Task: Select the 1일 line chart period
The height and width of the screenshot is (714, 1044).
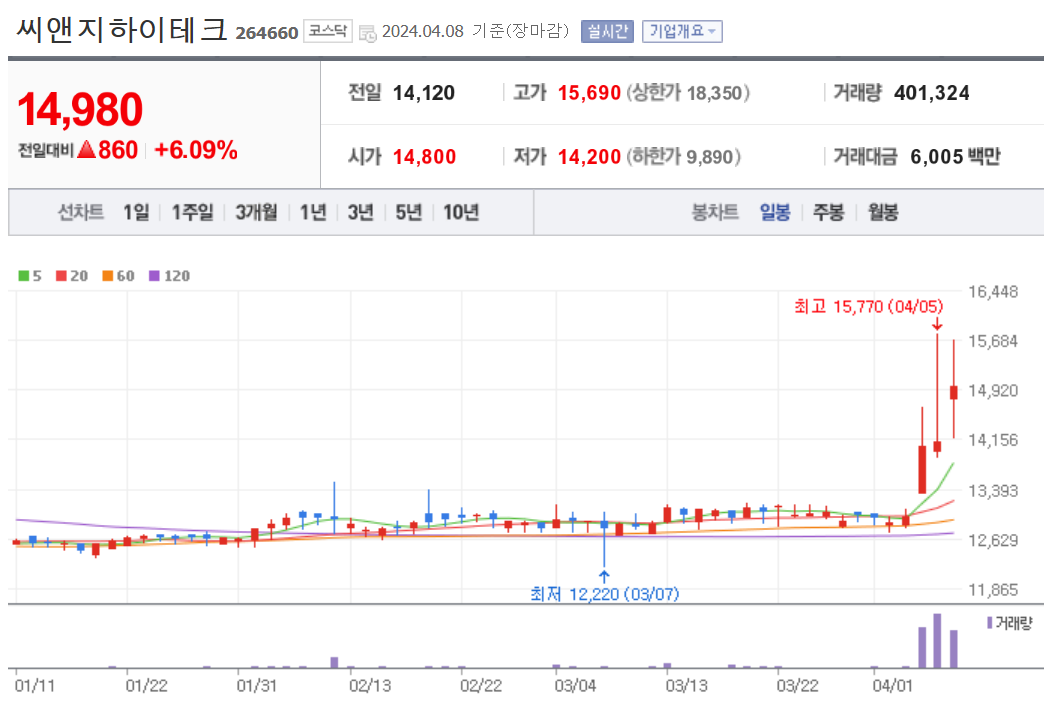Action: click(136, 212)
